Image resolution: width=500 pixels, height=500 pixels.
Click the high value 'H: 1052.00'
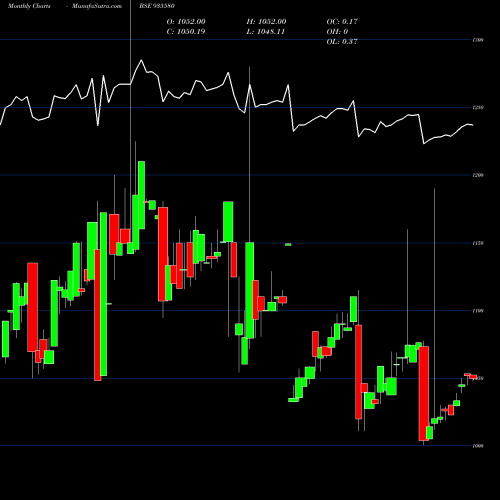tap(266, 21)
